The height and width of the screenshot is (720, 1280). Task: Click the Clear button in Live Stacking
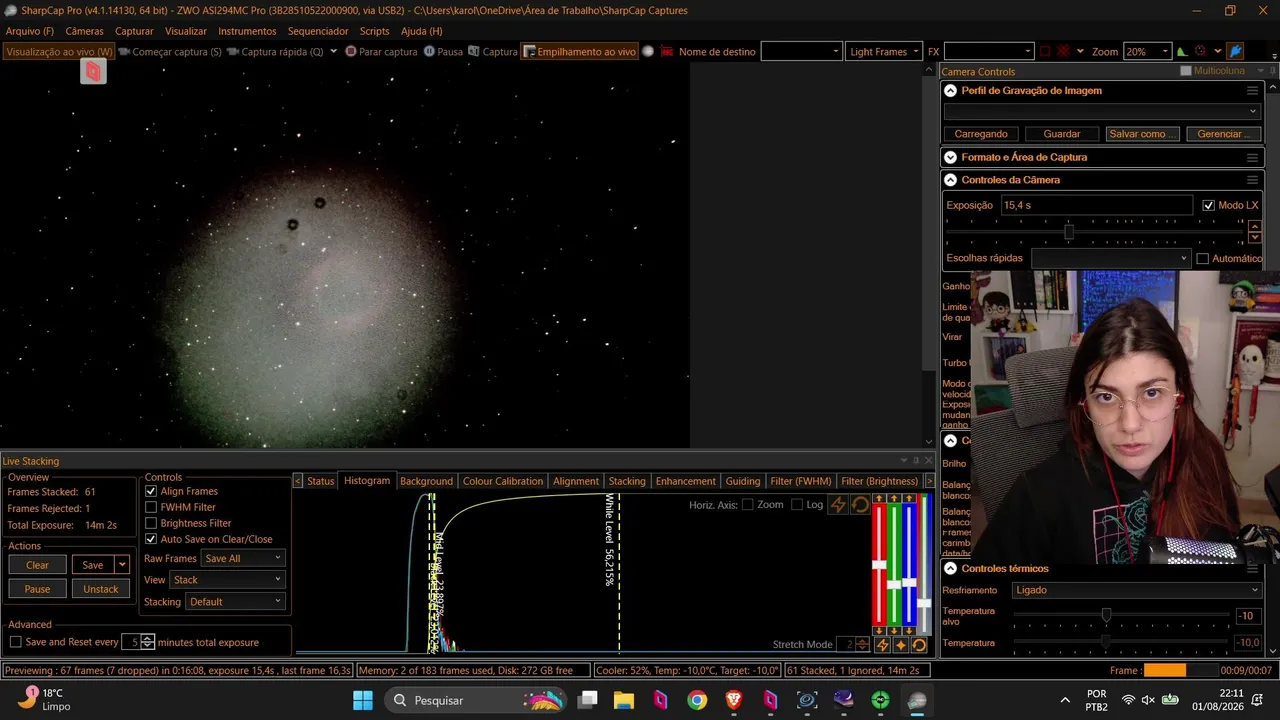(37, 565)
